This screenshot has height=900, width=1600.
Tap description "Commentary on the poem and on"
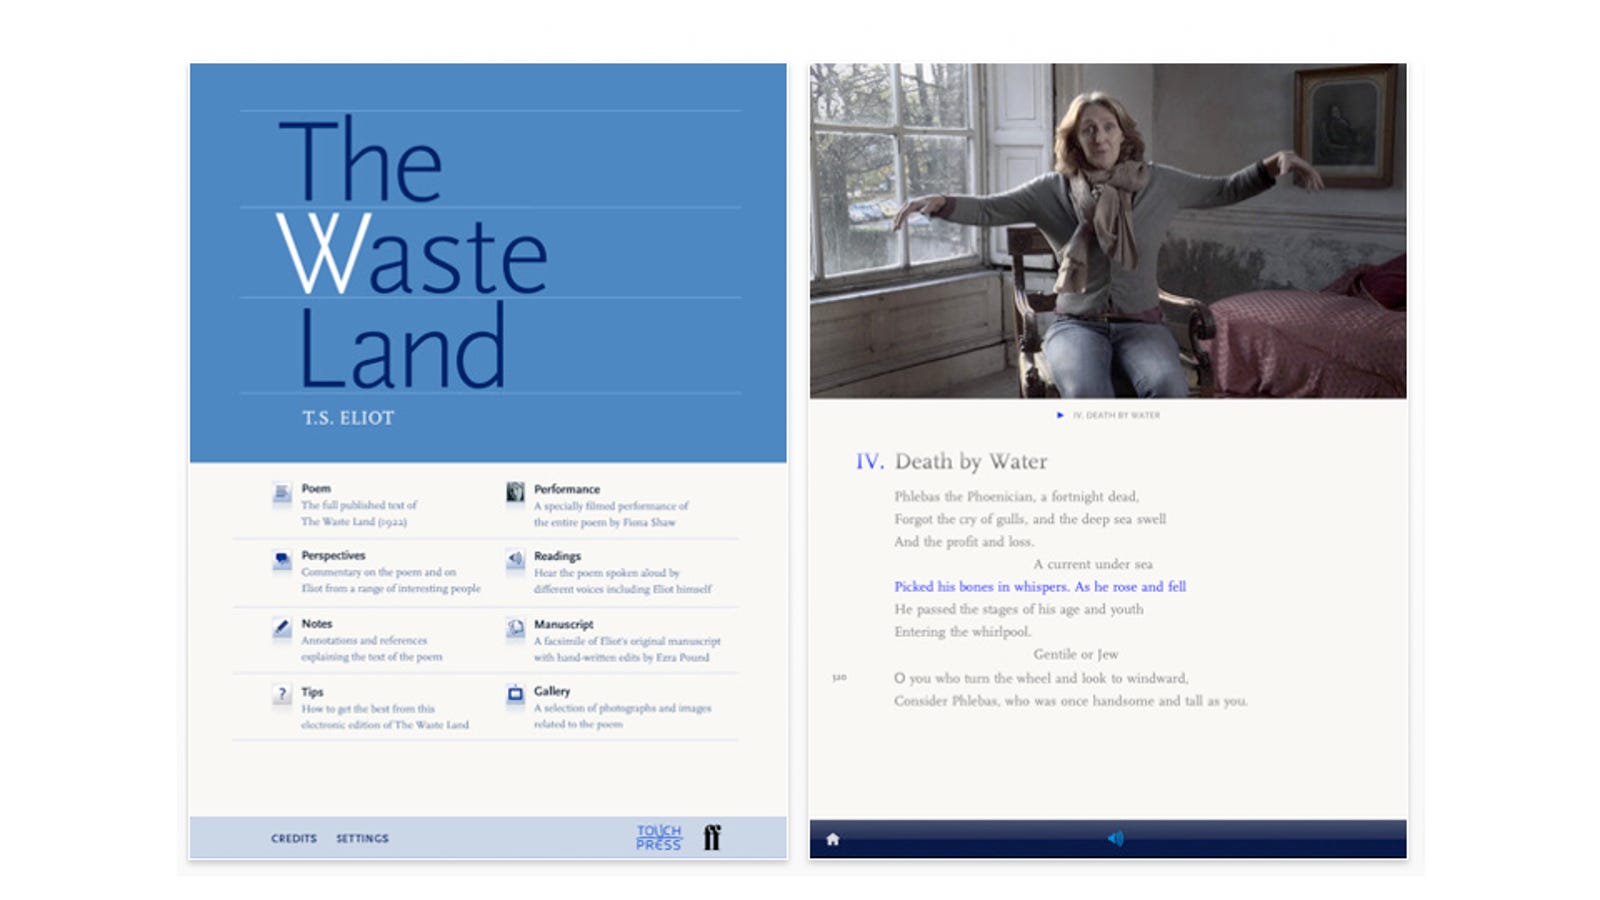point(378,572)
